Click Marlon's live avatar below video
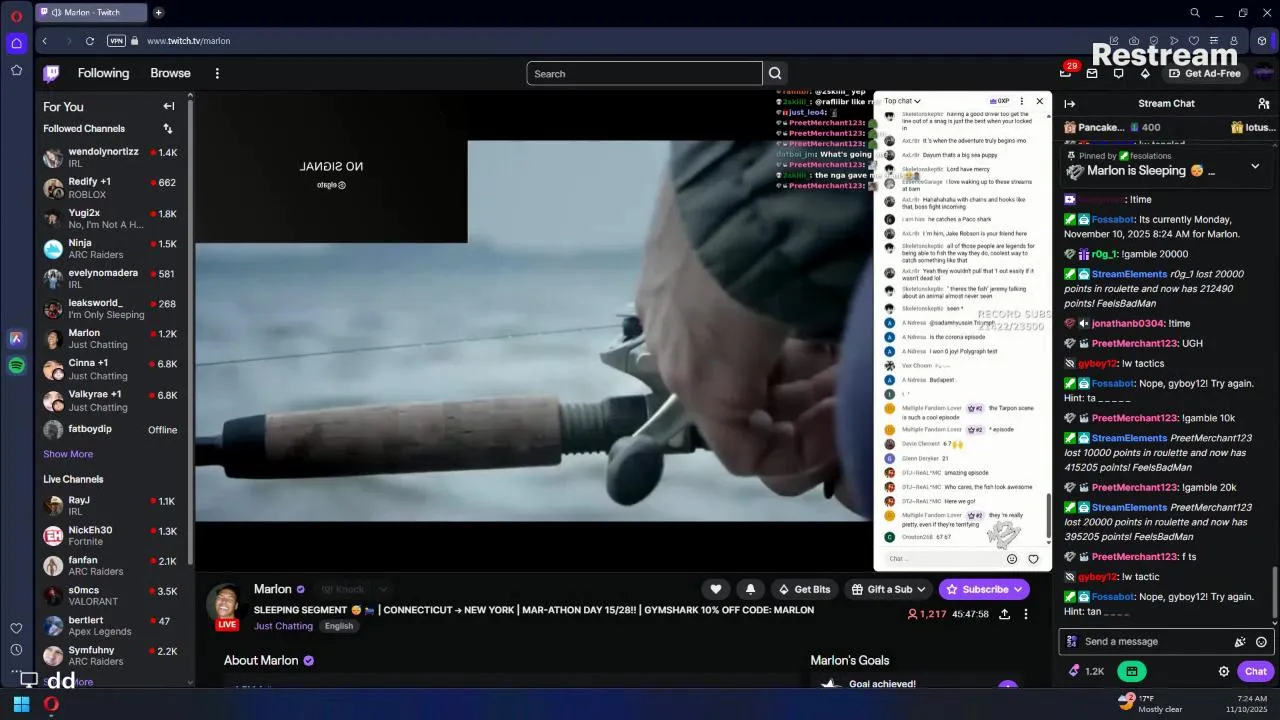1280x720 pixels. (227, 604)
